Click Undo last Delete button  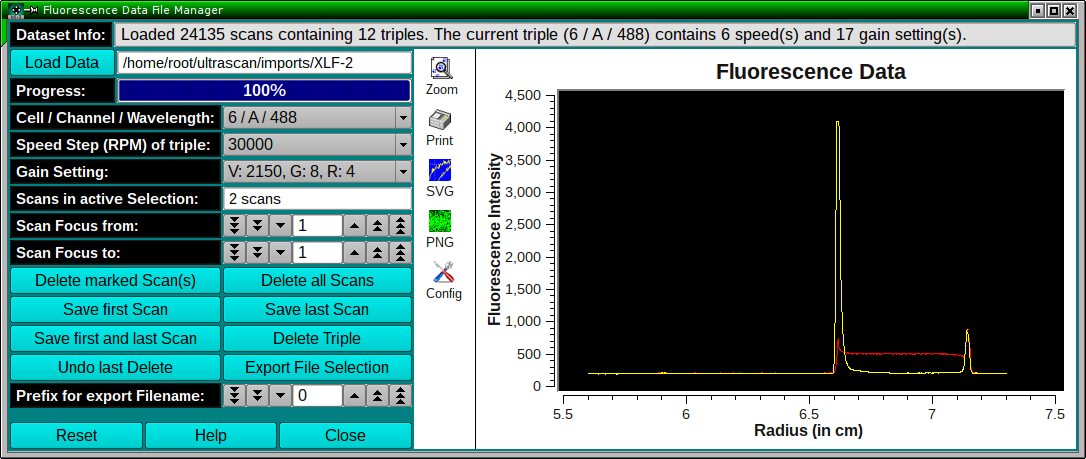pos(116,368)
